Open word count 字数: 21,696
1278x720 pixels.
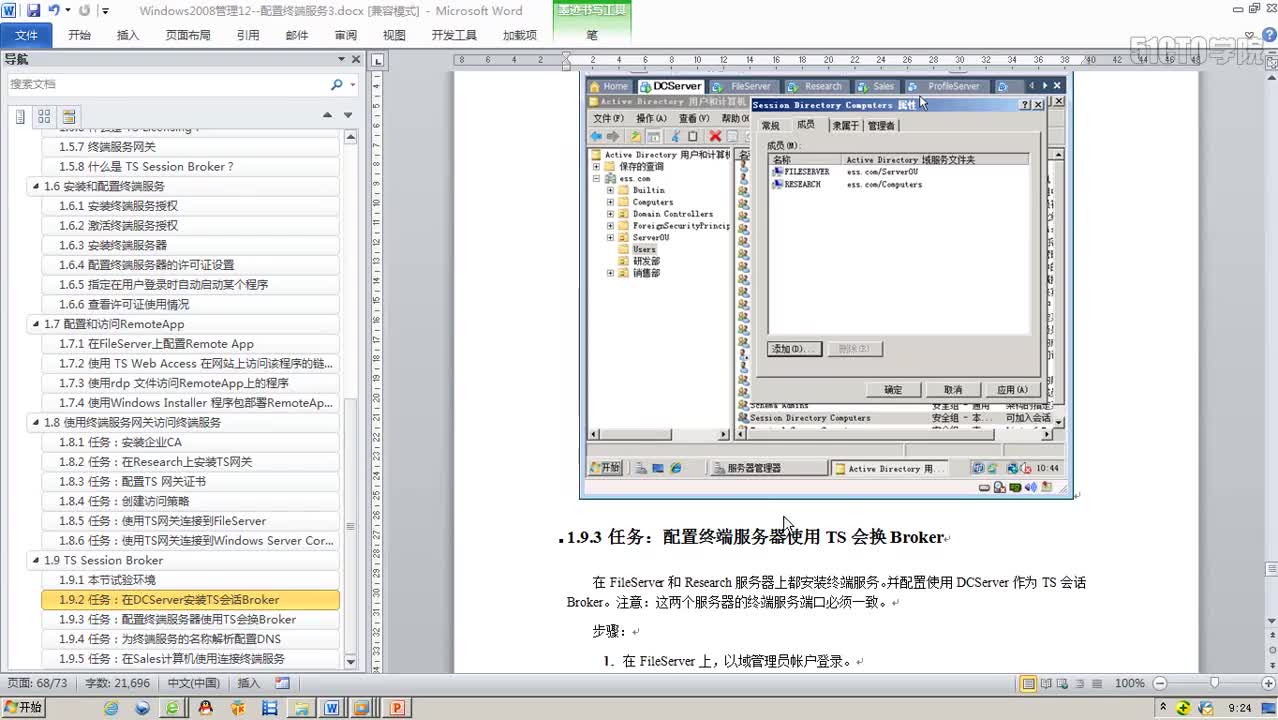click(117, 683)
